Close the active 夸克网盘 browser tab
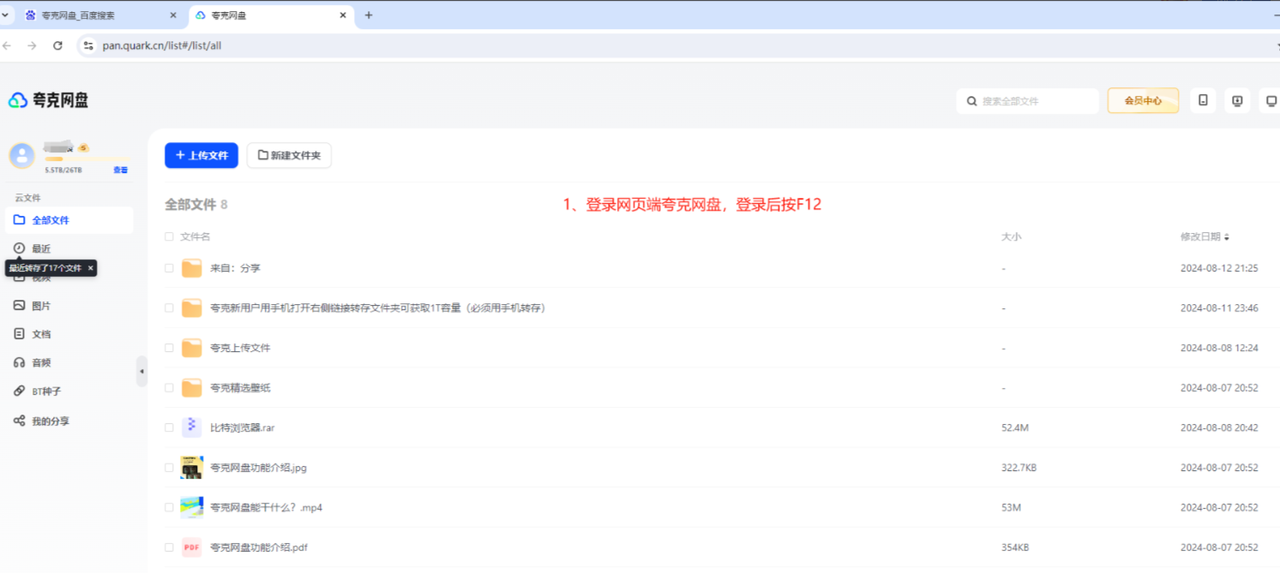 pyautogui.click(x=344, y=16)
